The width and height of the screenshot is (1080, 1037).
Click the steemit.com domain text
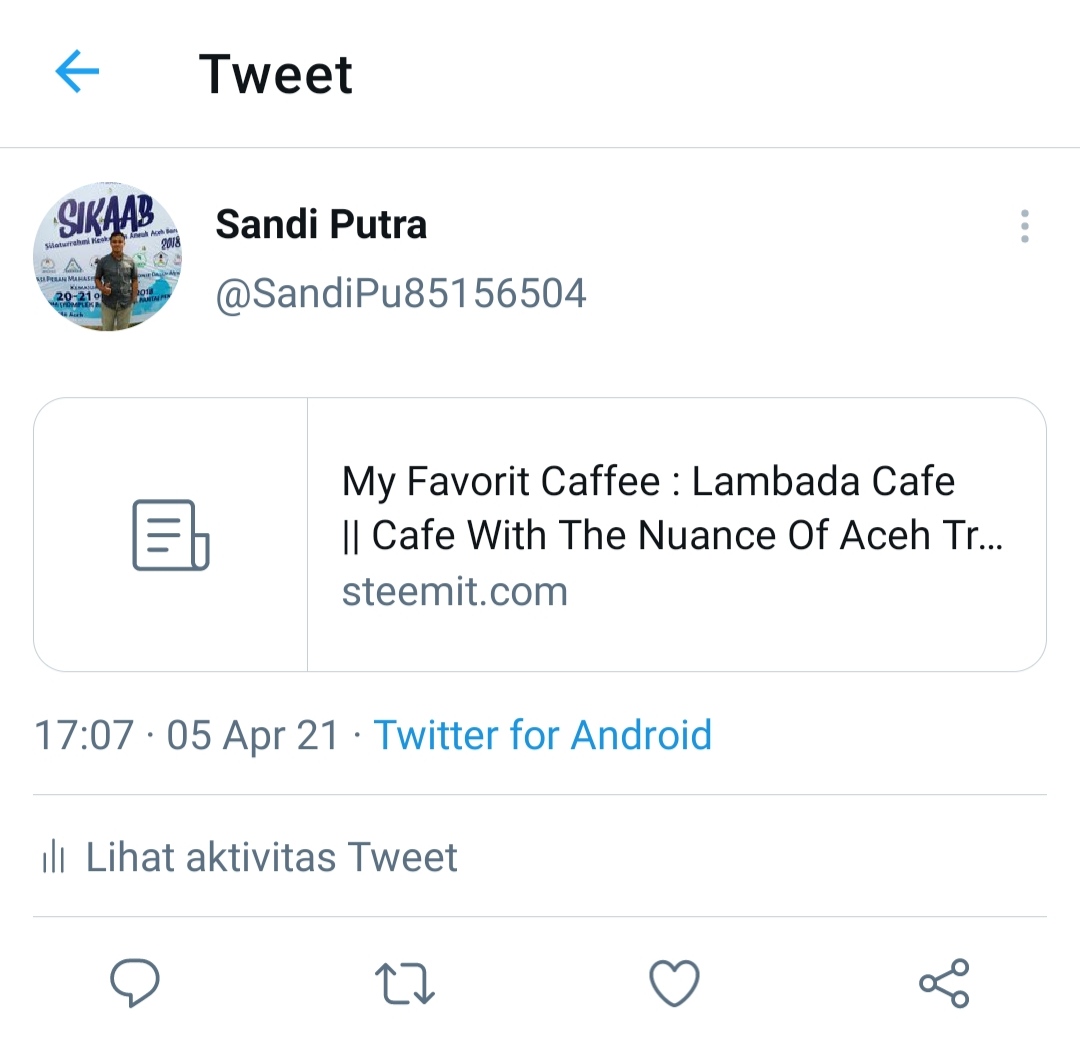click(455, 591)
